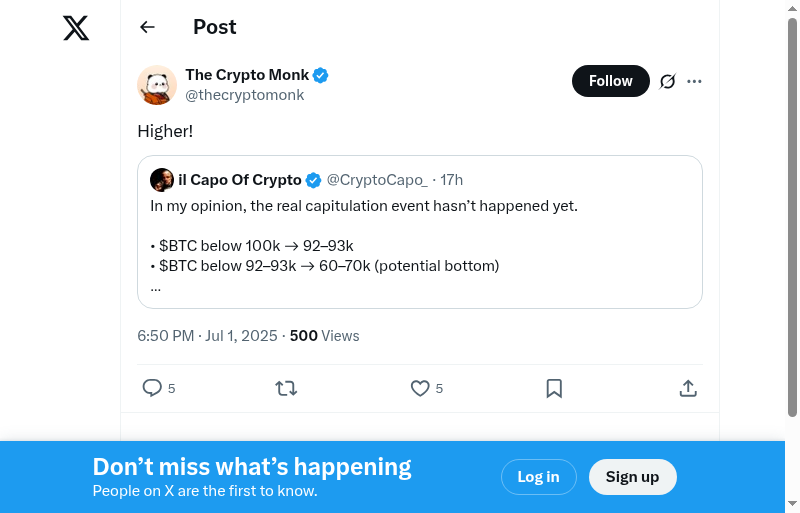This screenshot has width=800, height=513.
Task: Open Grok actions icon on post
Action: point(668,81)
